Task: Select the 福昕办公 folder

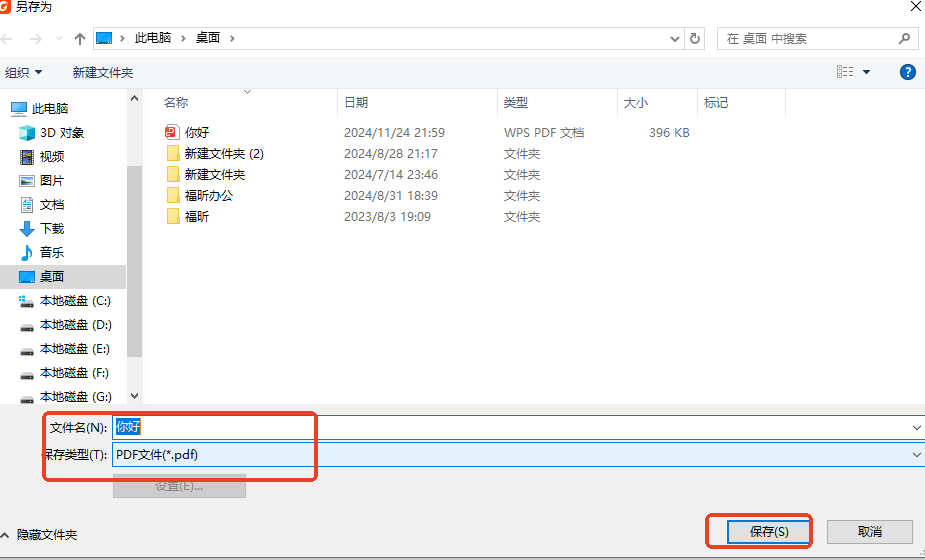Action: point(208,196)
